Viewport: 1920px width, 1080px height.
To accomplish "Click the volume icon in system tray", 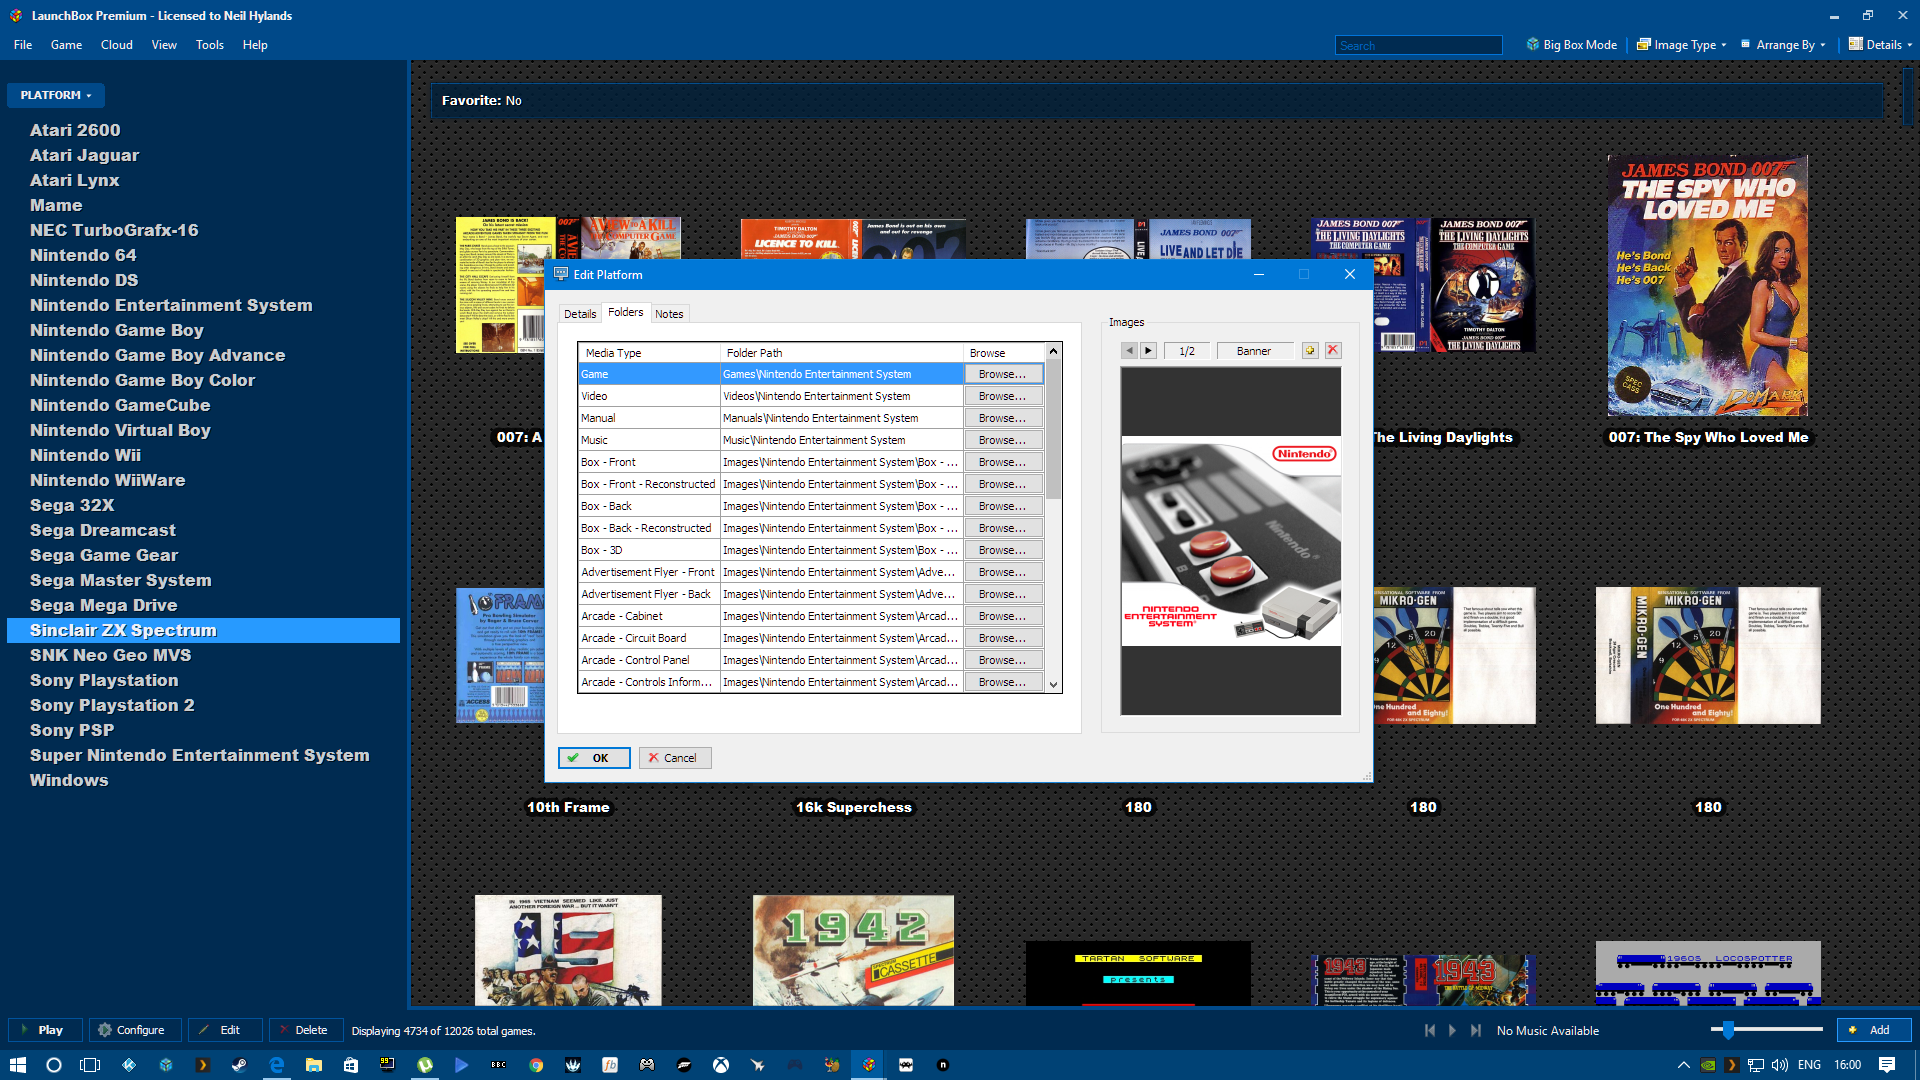I will pos(1780,1065).
